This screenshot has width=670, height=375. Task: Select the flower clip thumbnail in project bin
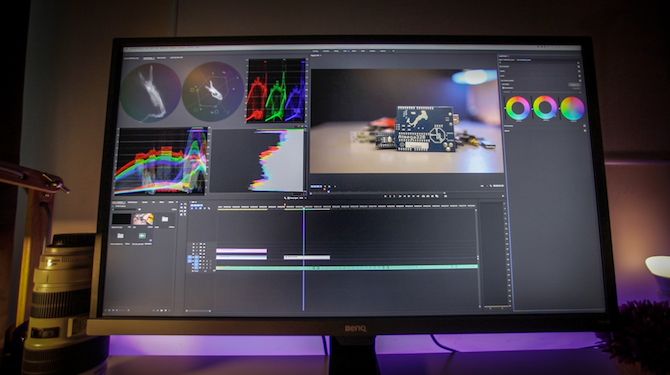143,219
